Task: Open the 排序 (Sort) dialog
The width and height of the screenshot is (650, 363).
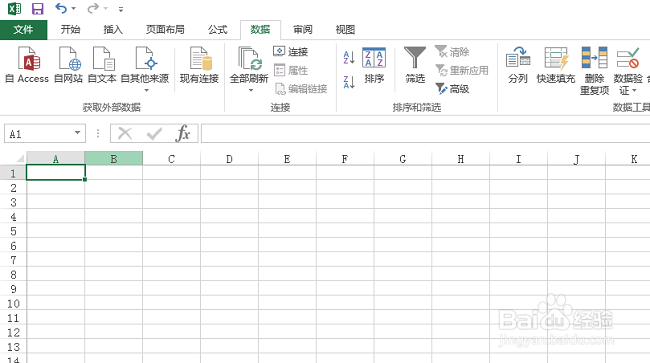Action: coord(374,65)
